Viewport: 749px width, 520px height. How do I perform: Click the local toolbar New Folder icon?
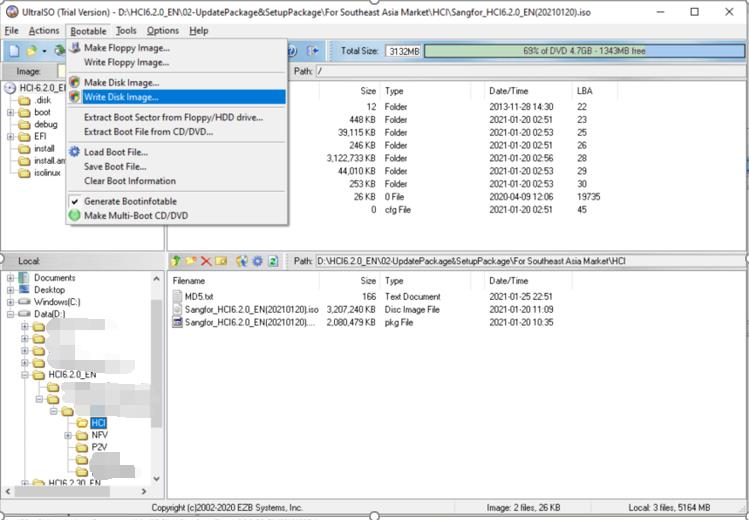pyautogui.click(x=191, y=261)
